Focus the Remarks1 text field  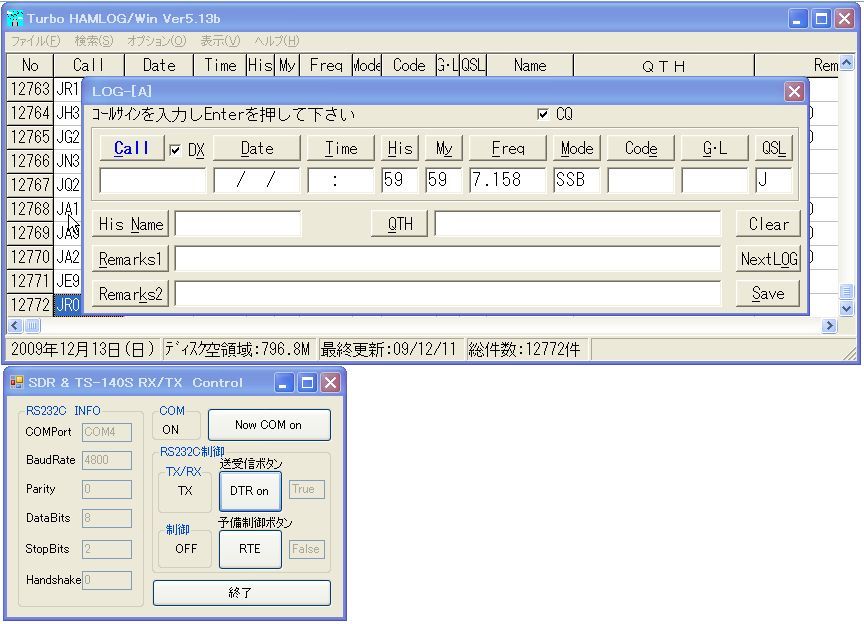click(x=448, y=259)
